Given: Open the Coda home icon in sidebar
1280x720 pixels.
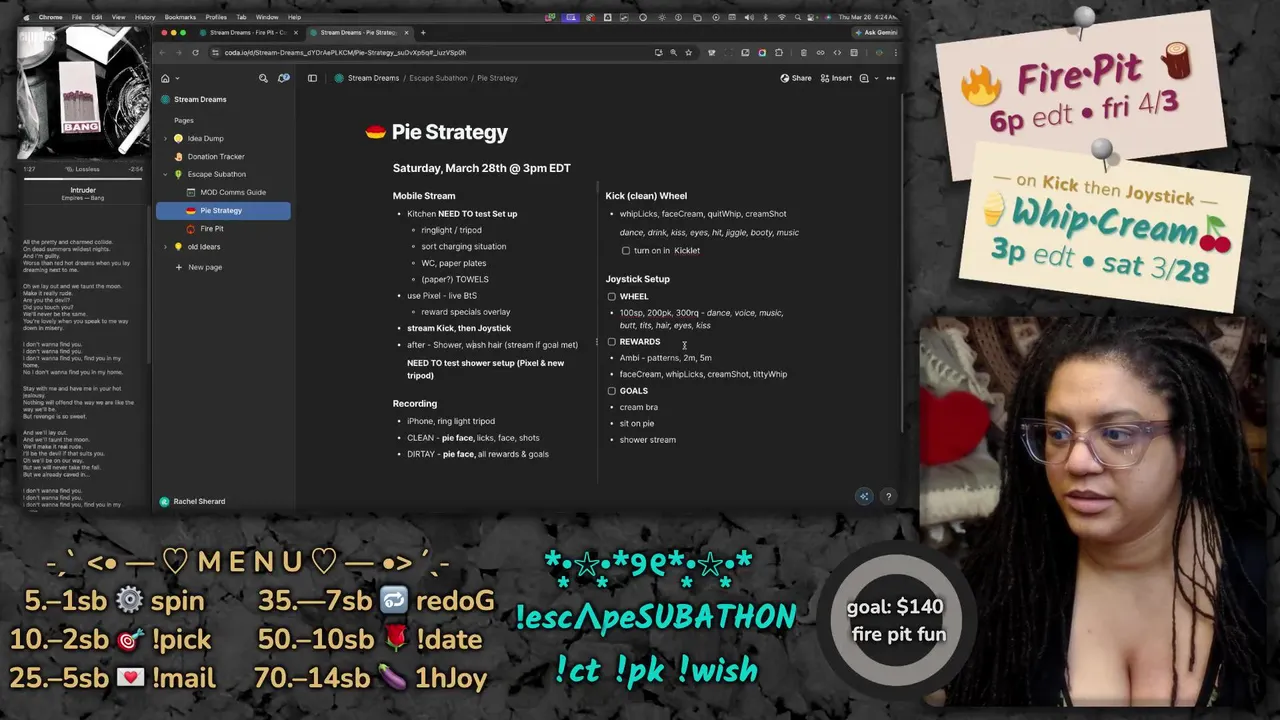Looking at the screenshot, I should tap(165, 78).
